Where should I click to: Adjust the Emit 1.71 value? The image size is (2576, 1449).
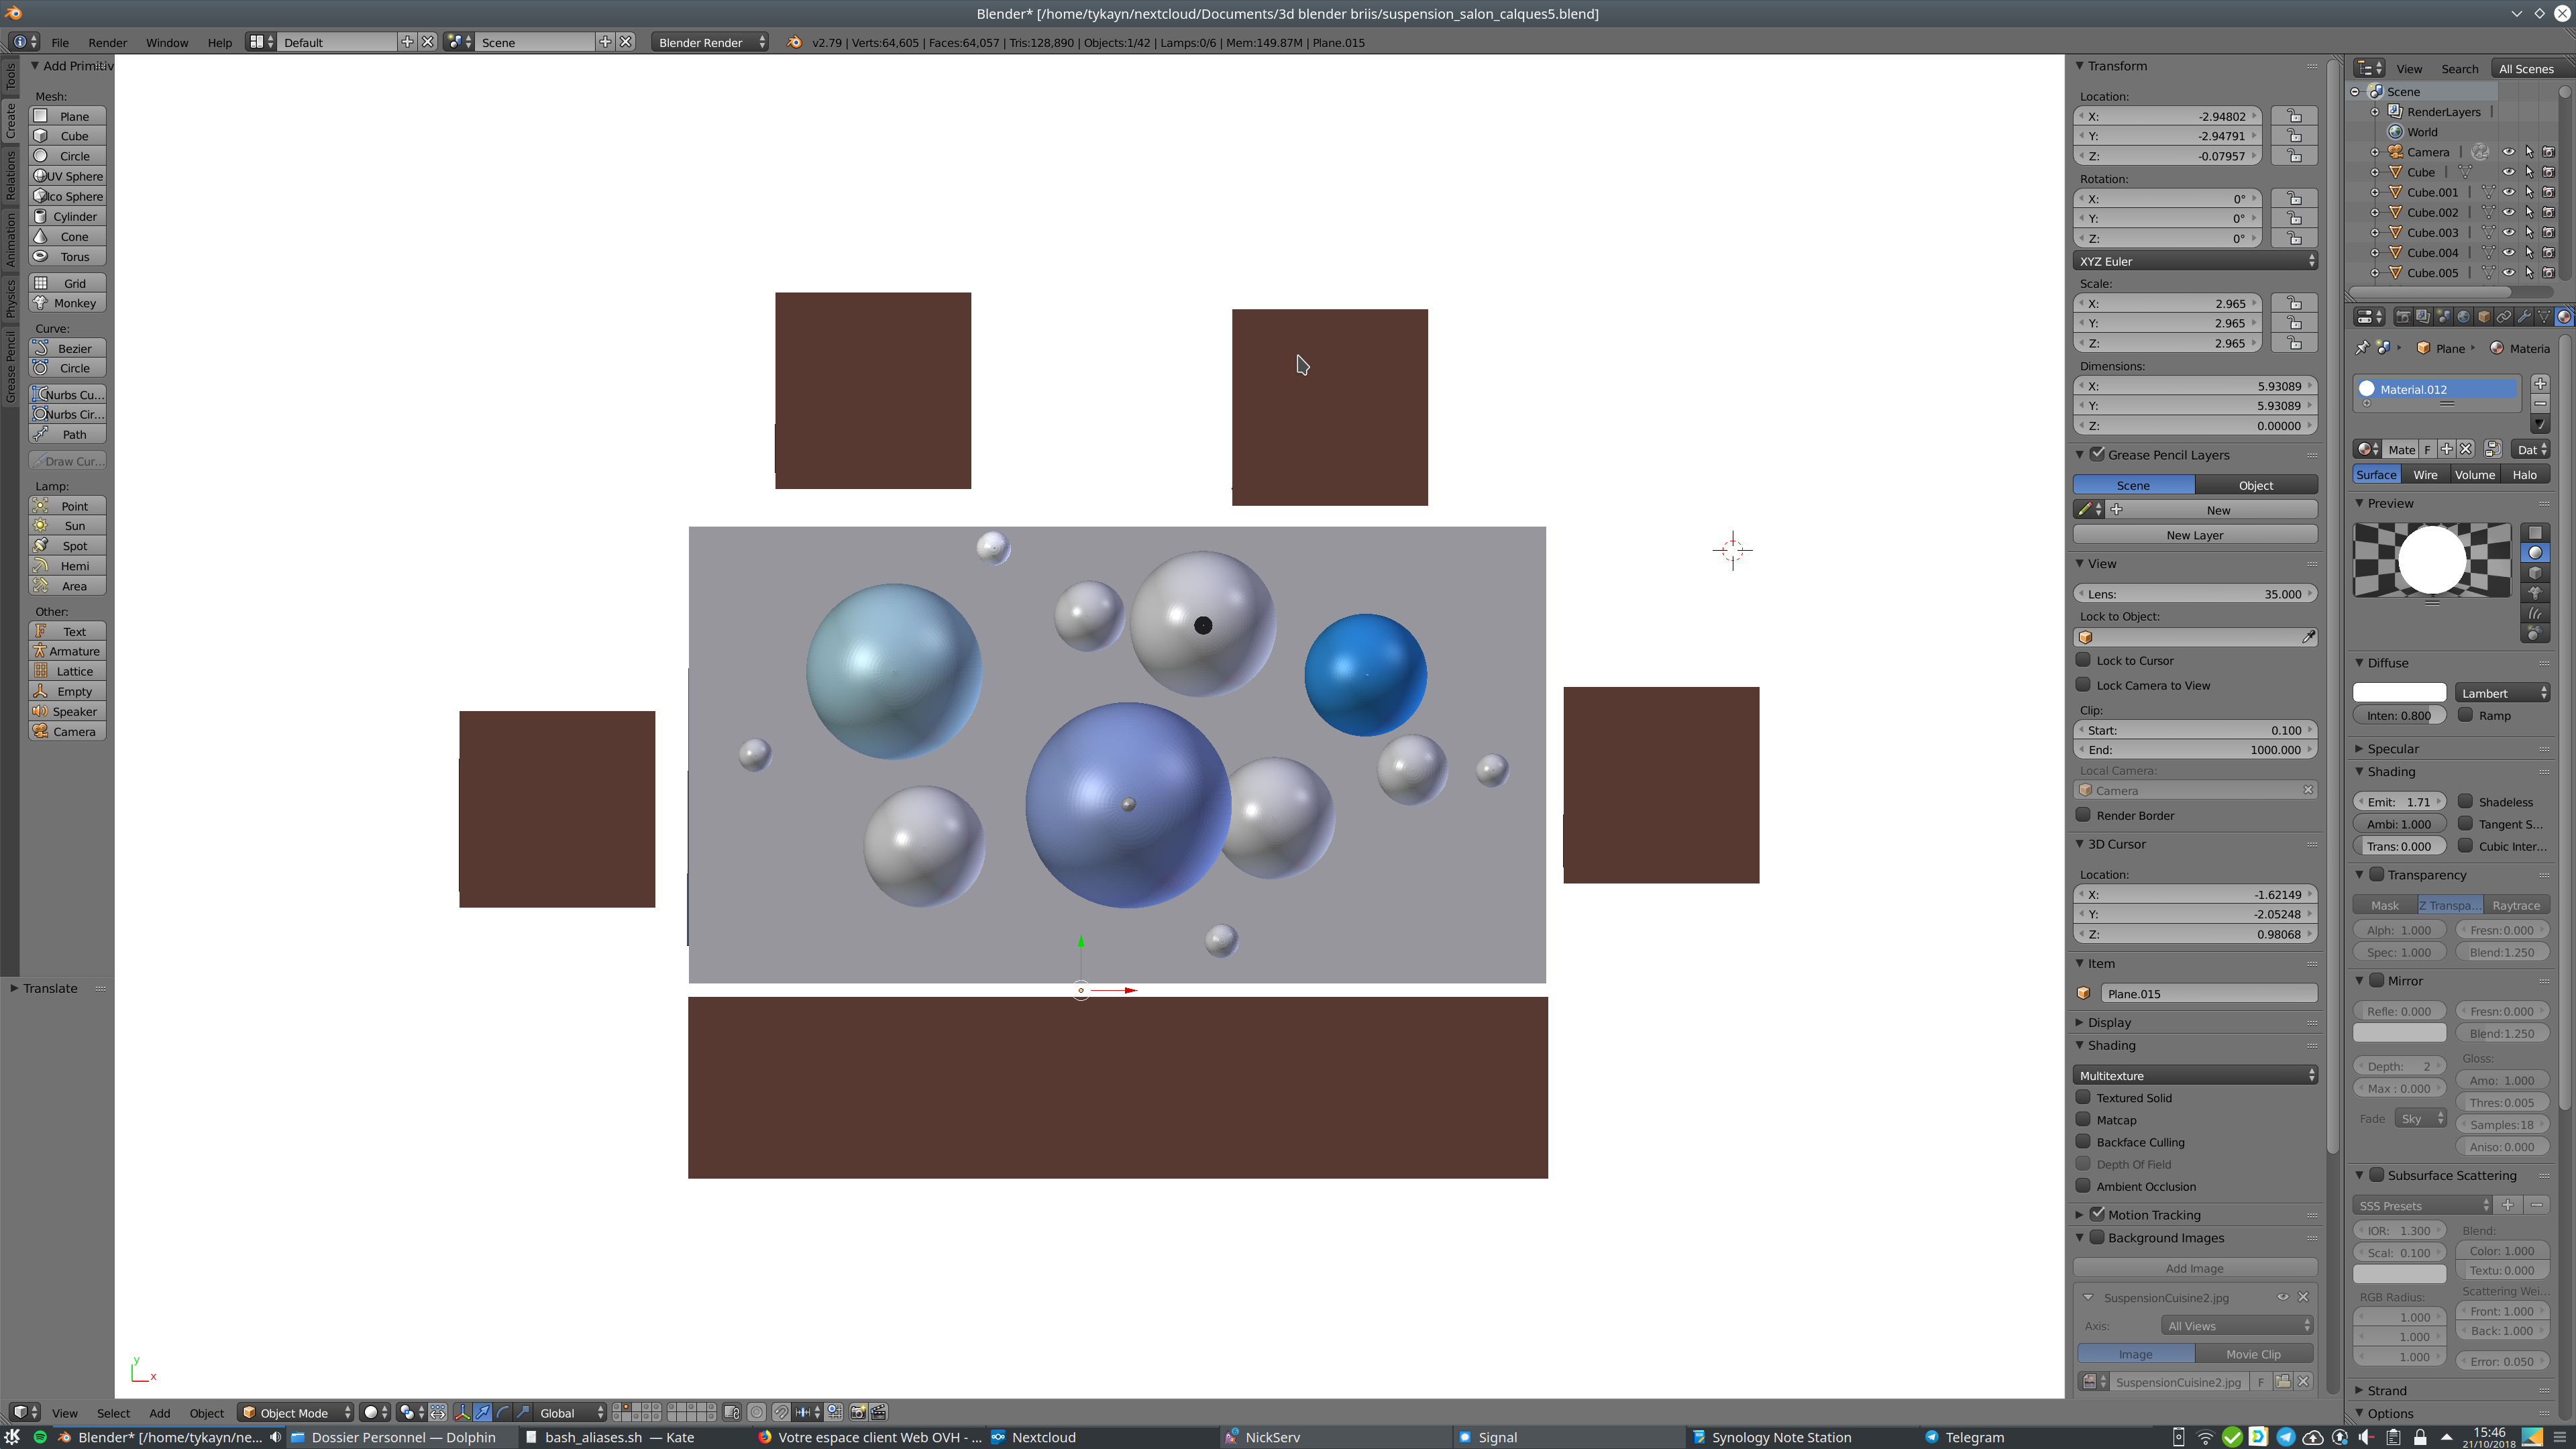click(x=2399, y=801)
